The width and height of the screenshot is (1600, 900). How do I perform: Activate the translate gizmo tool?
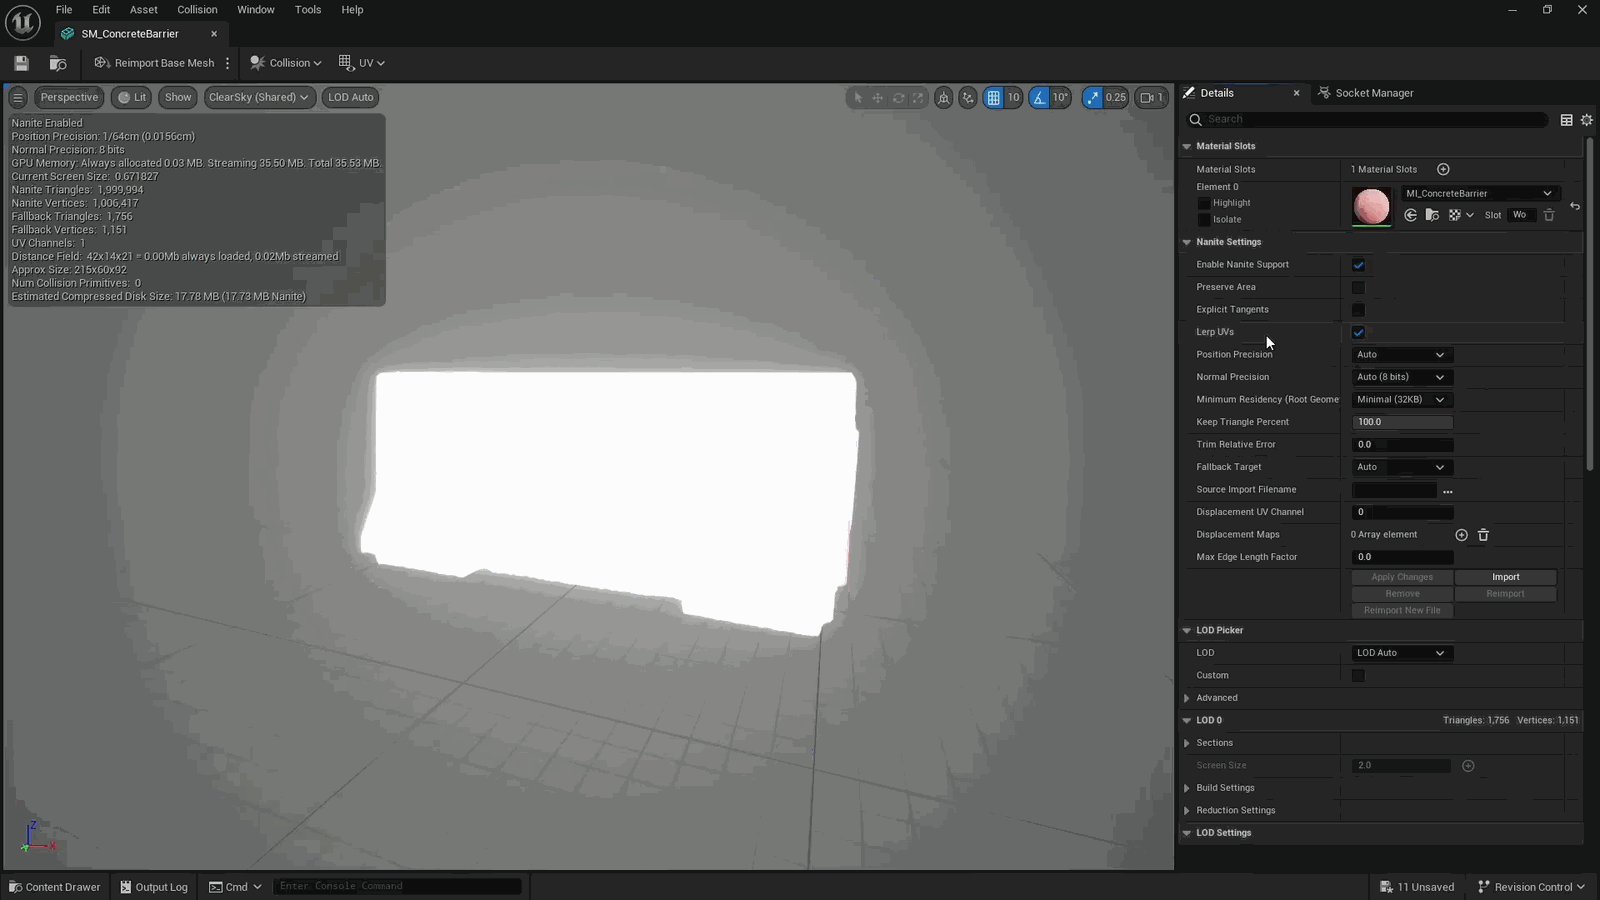click(x=878, y=97)
